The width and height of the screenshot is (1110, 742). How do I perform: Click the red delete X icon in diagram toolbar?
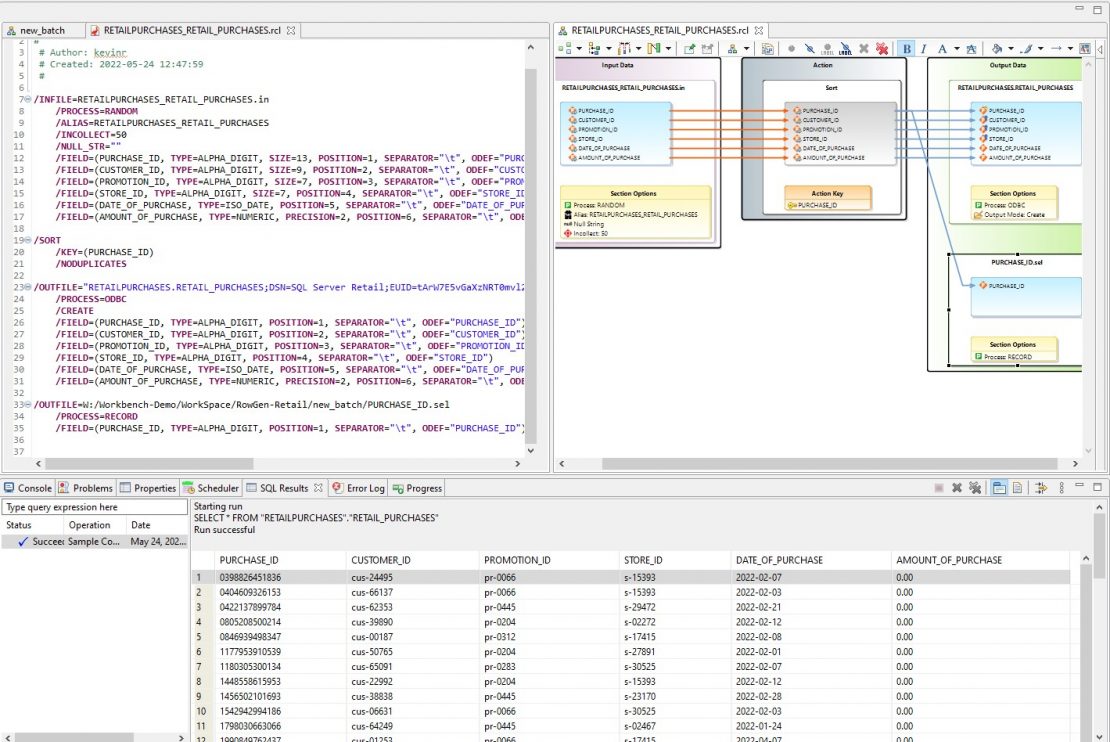(882, 48)
